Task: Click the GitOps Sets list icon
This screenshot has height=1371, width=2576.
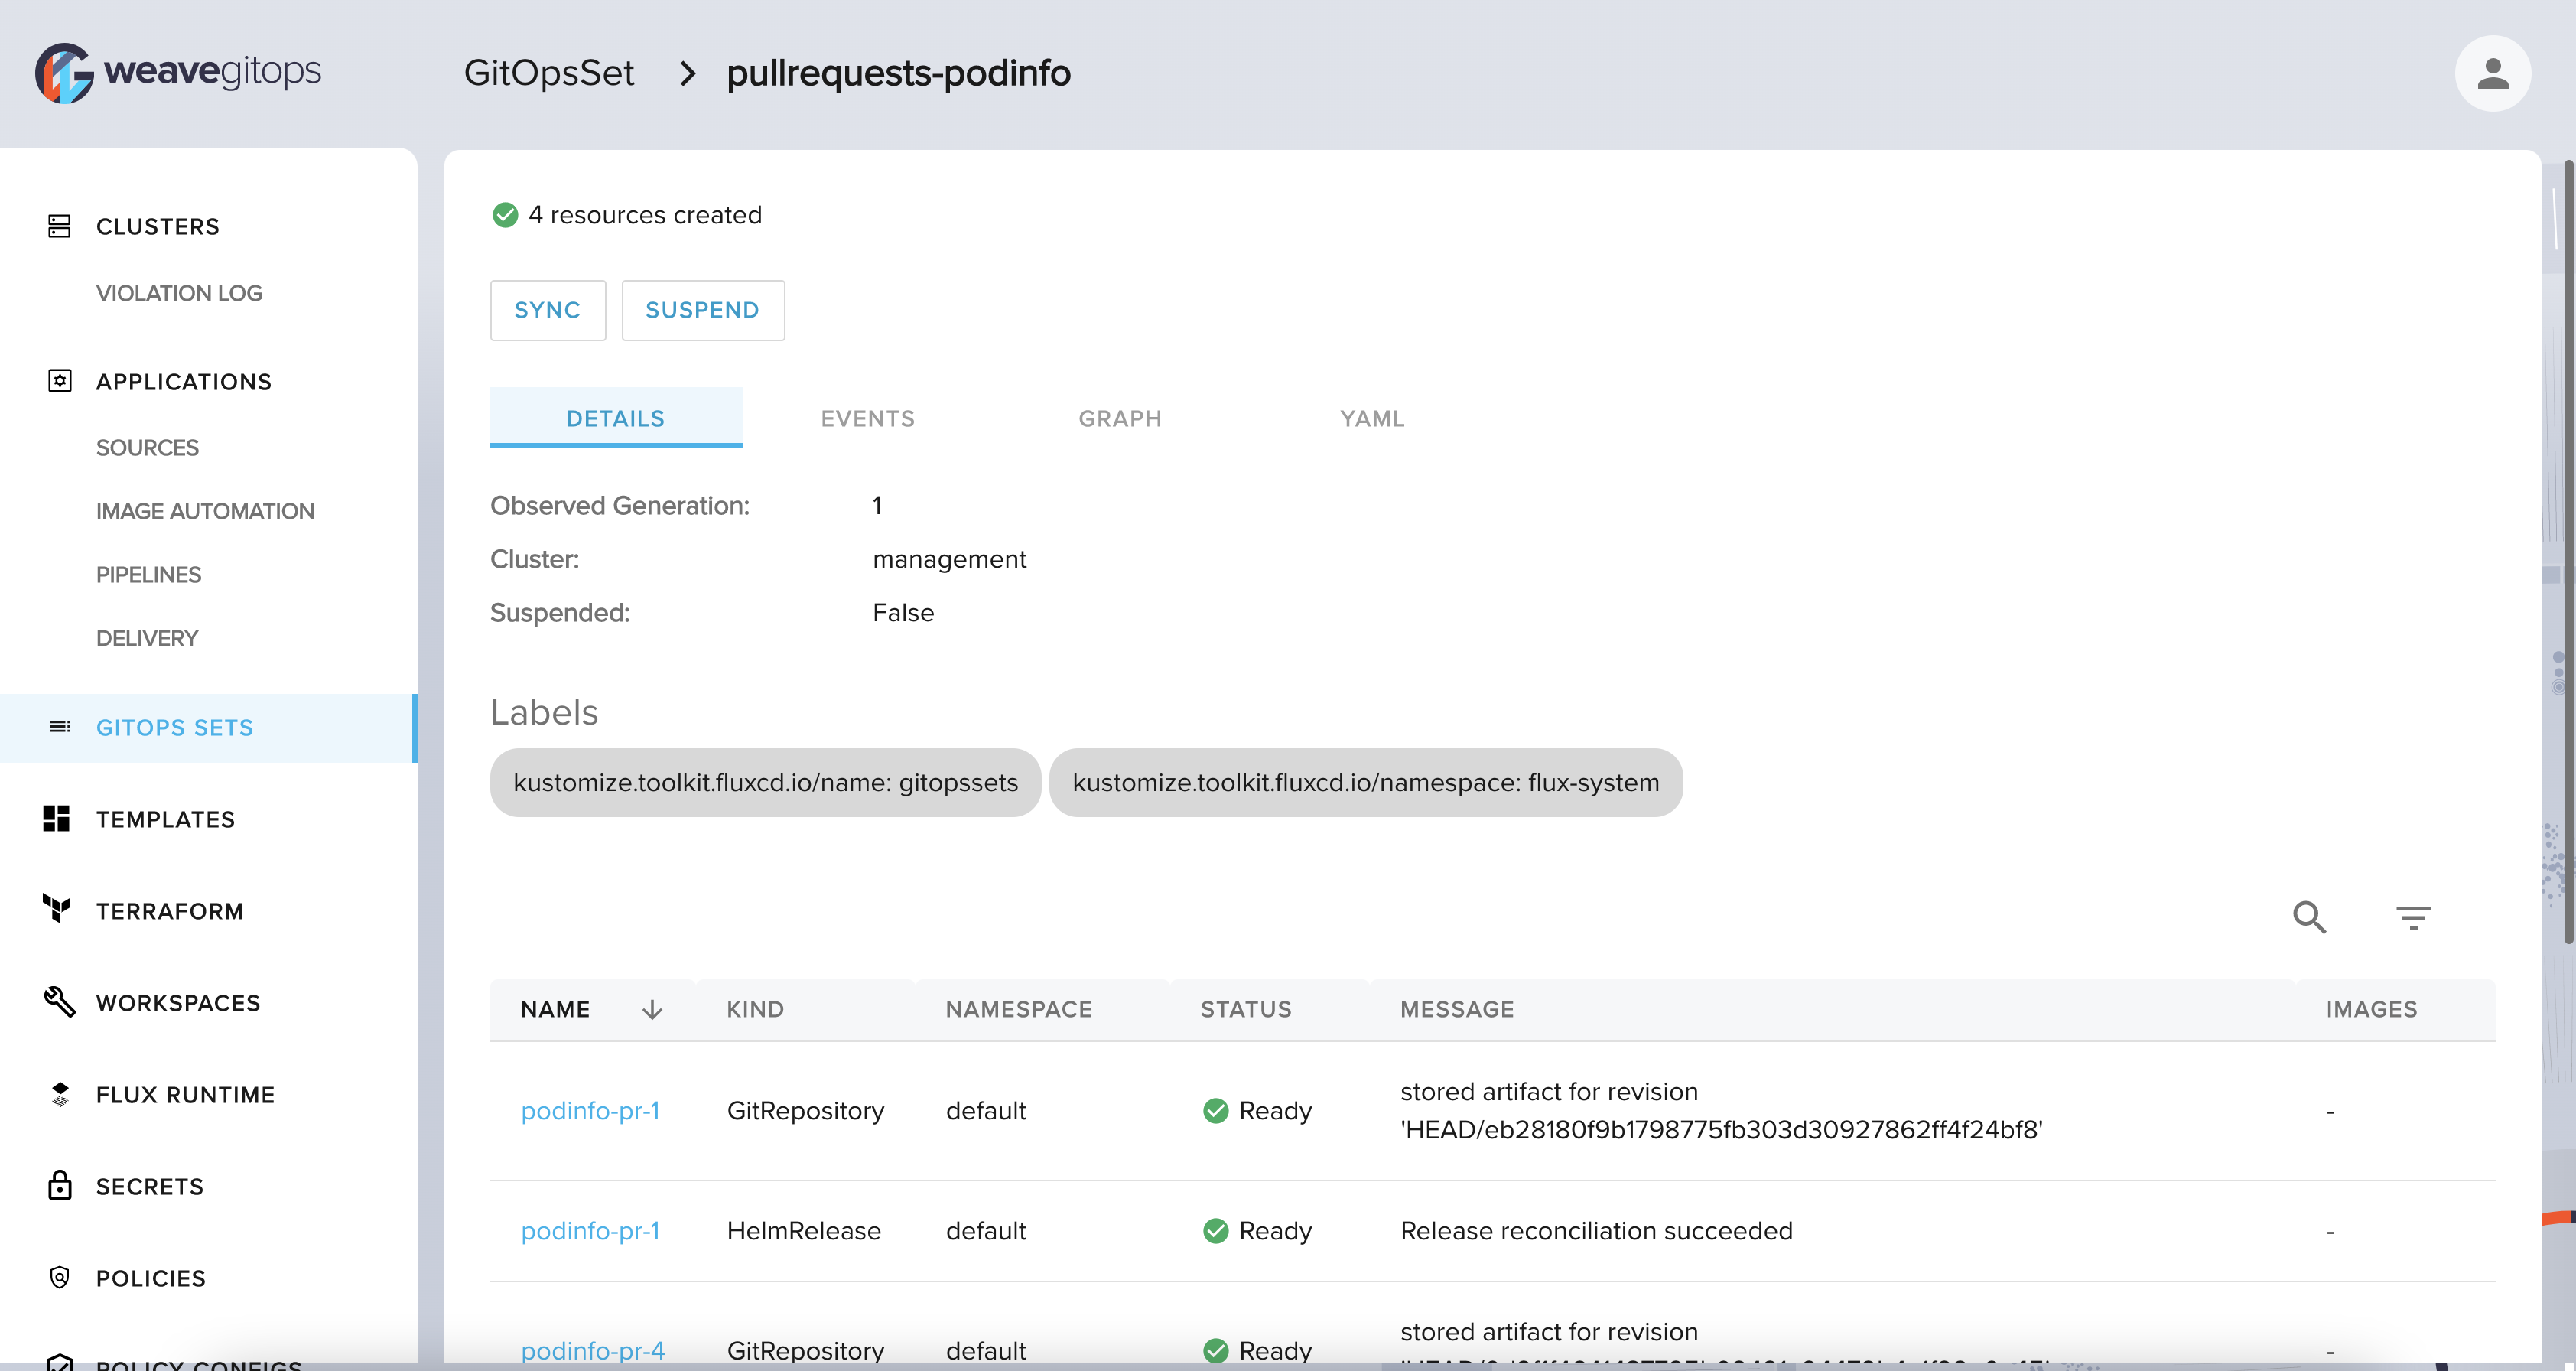Action: point(61,727)
